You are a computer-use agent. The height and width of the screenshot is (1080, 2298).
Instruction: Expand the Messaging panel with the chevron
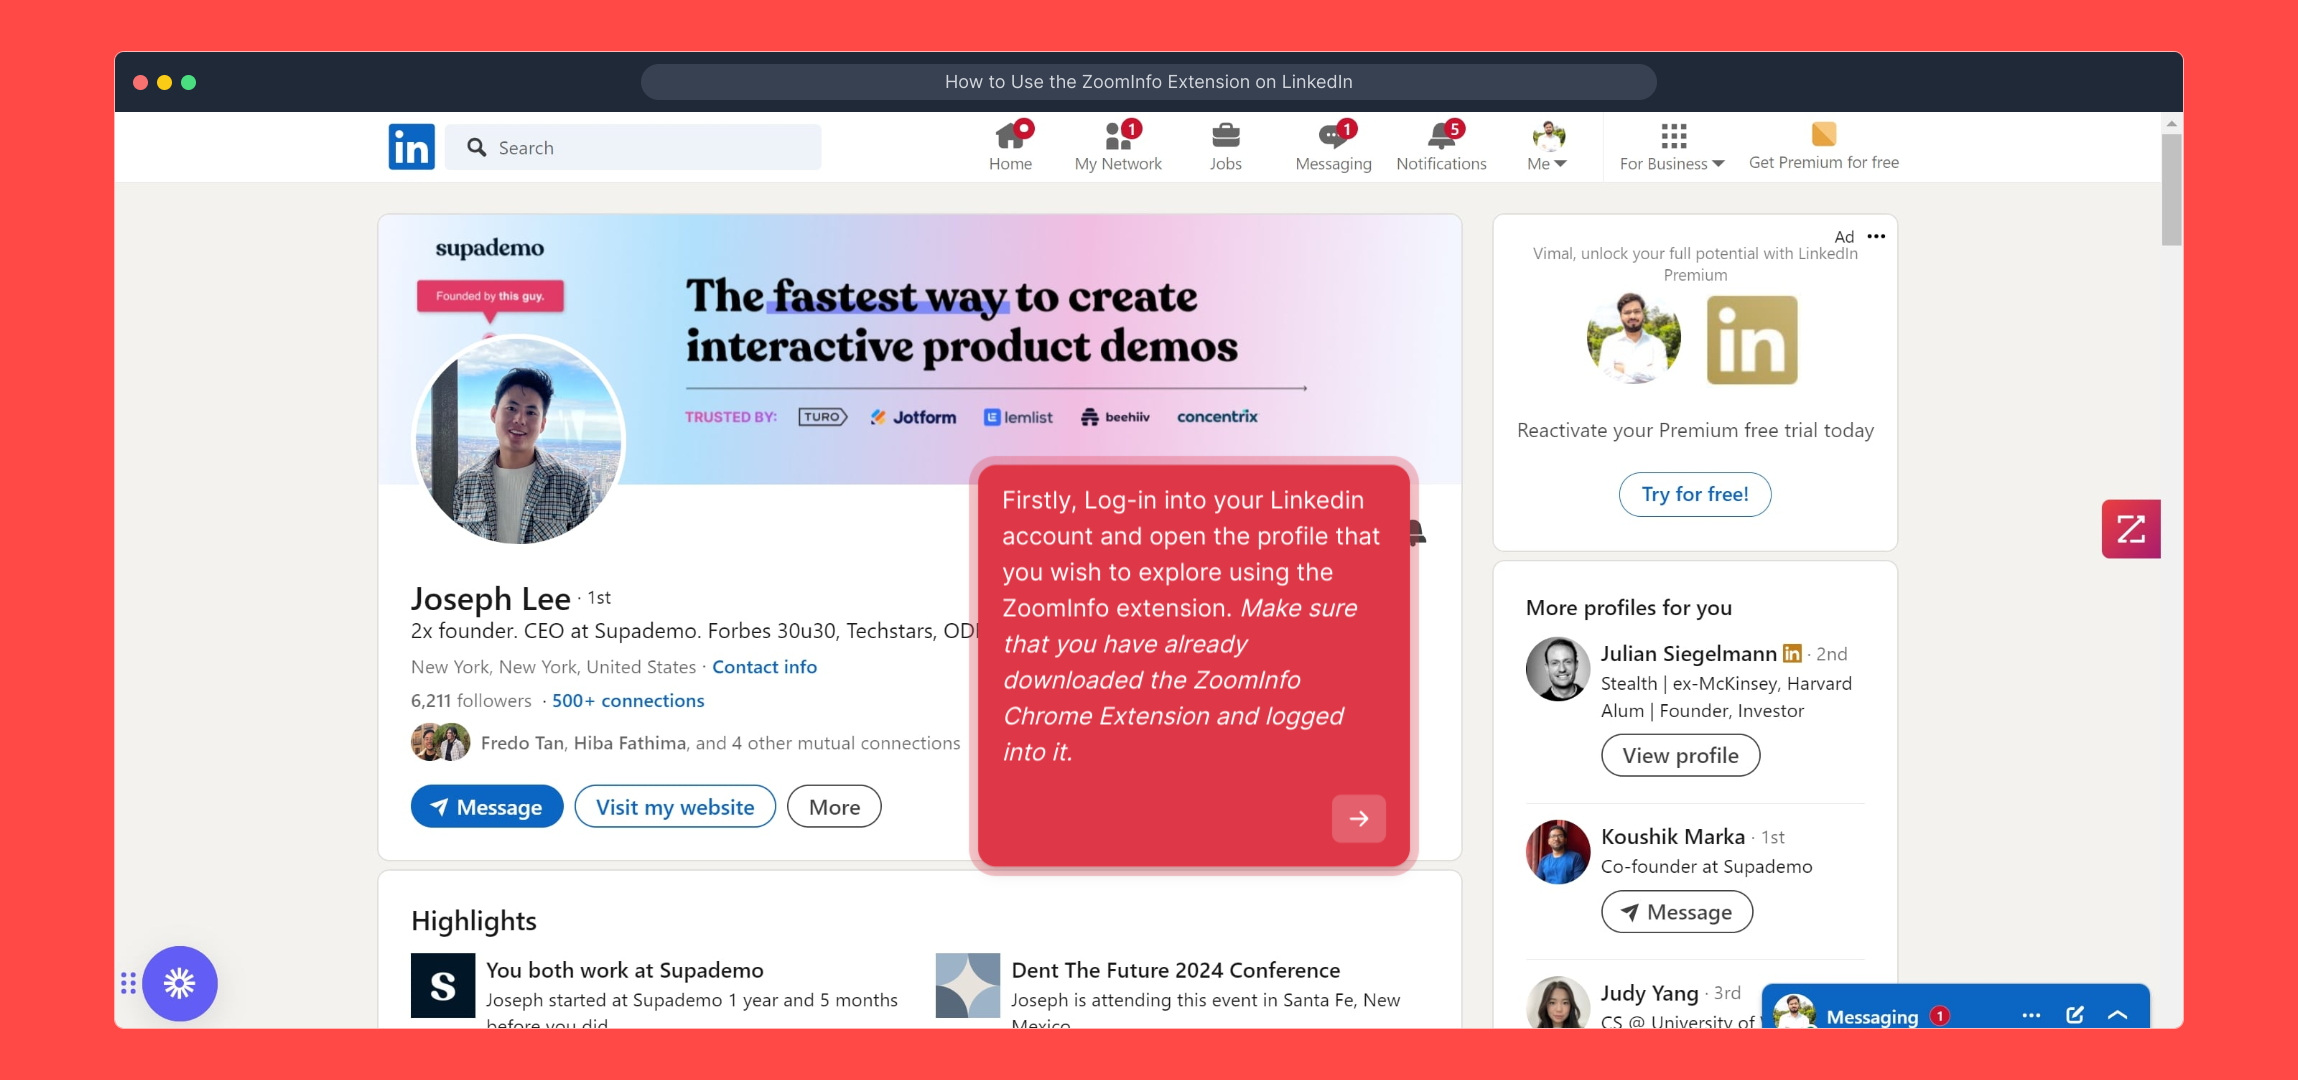pyautogui.click(x=2117, y=1015)
